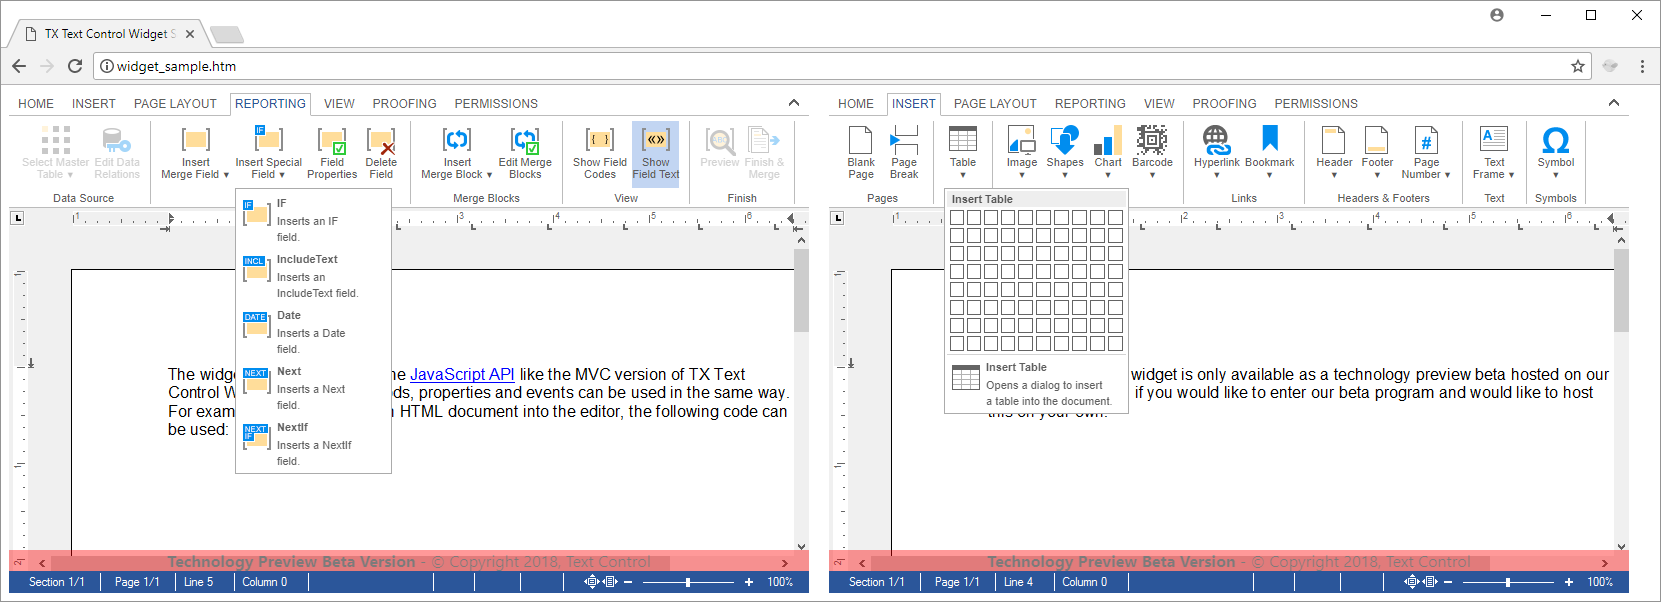
Task: Reload the browser page
Action: [75, 66]
